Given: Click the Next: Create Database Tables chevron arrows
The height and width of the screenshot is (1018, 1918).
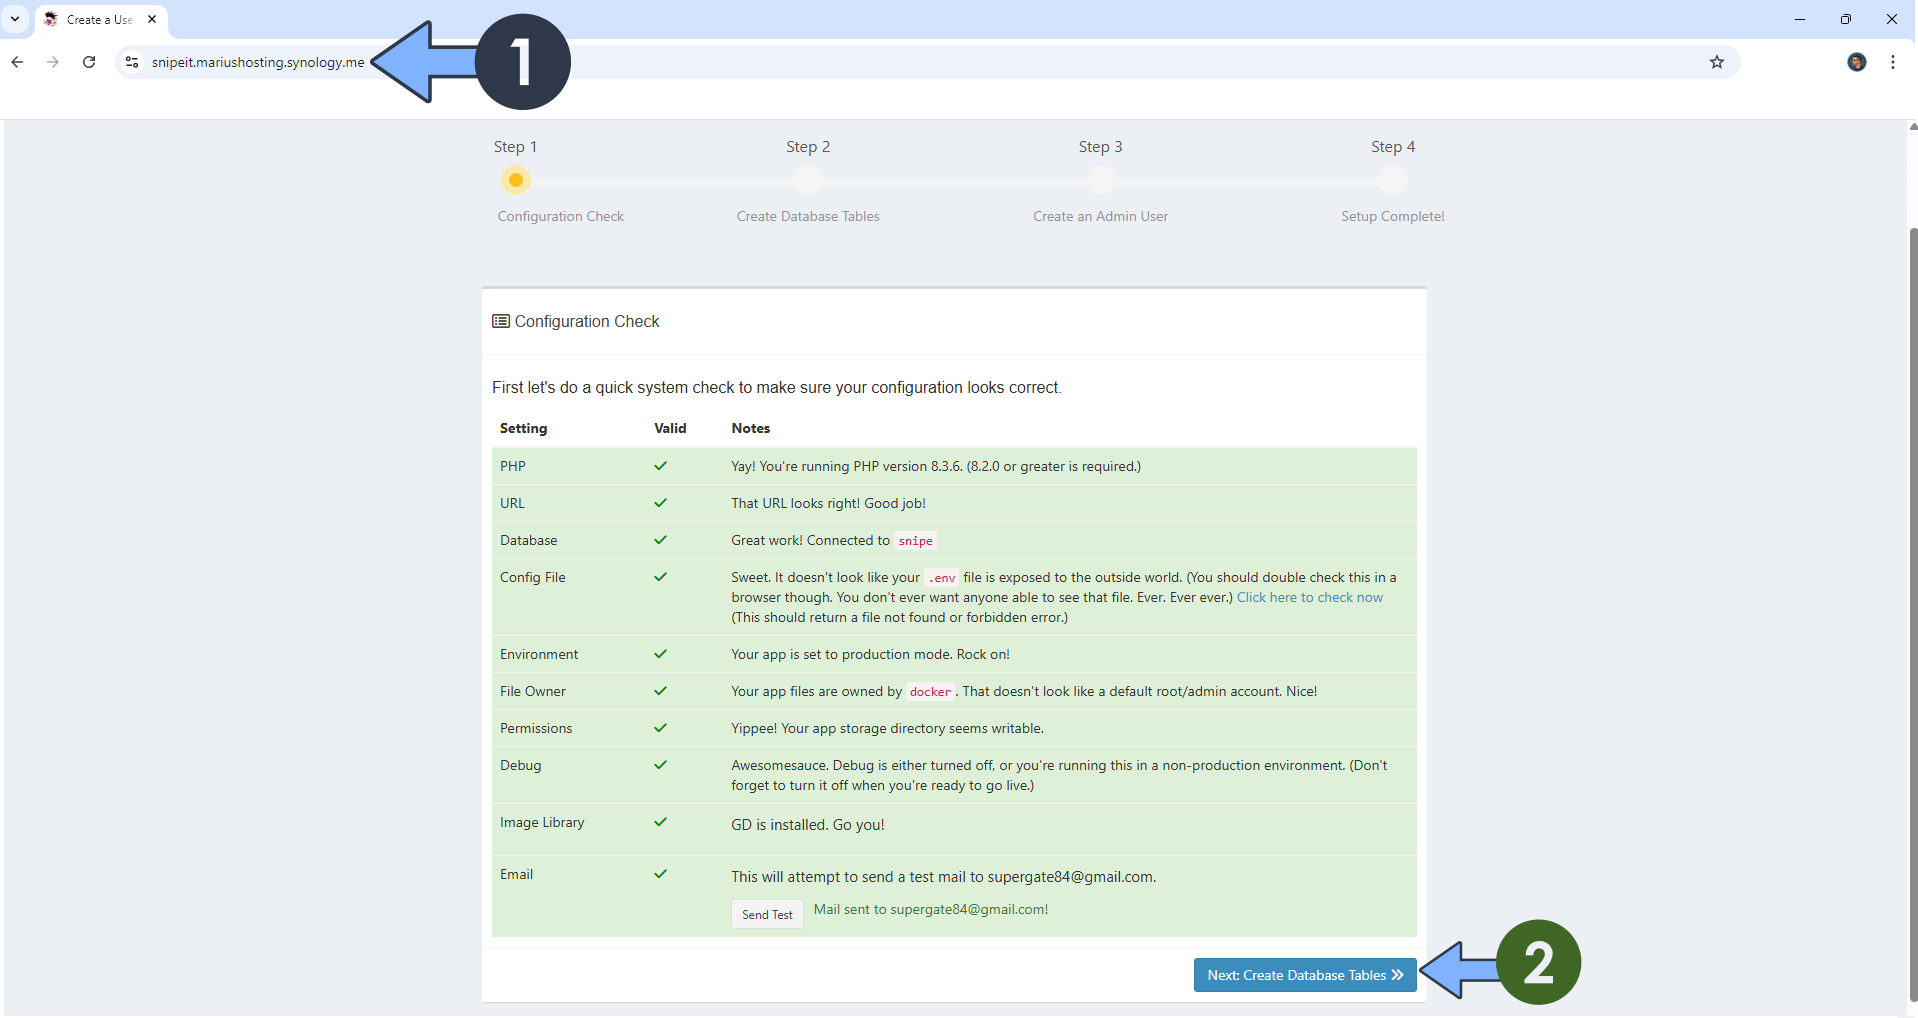Looking at the screenshot, I should tap(1396, 975).
